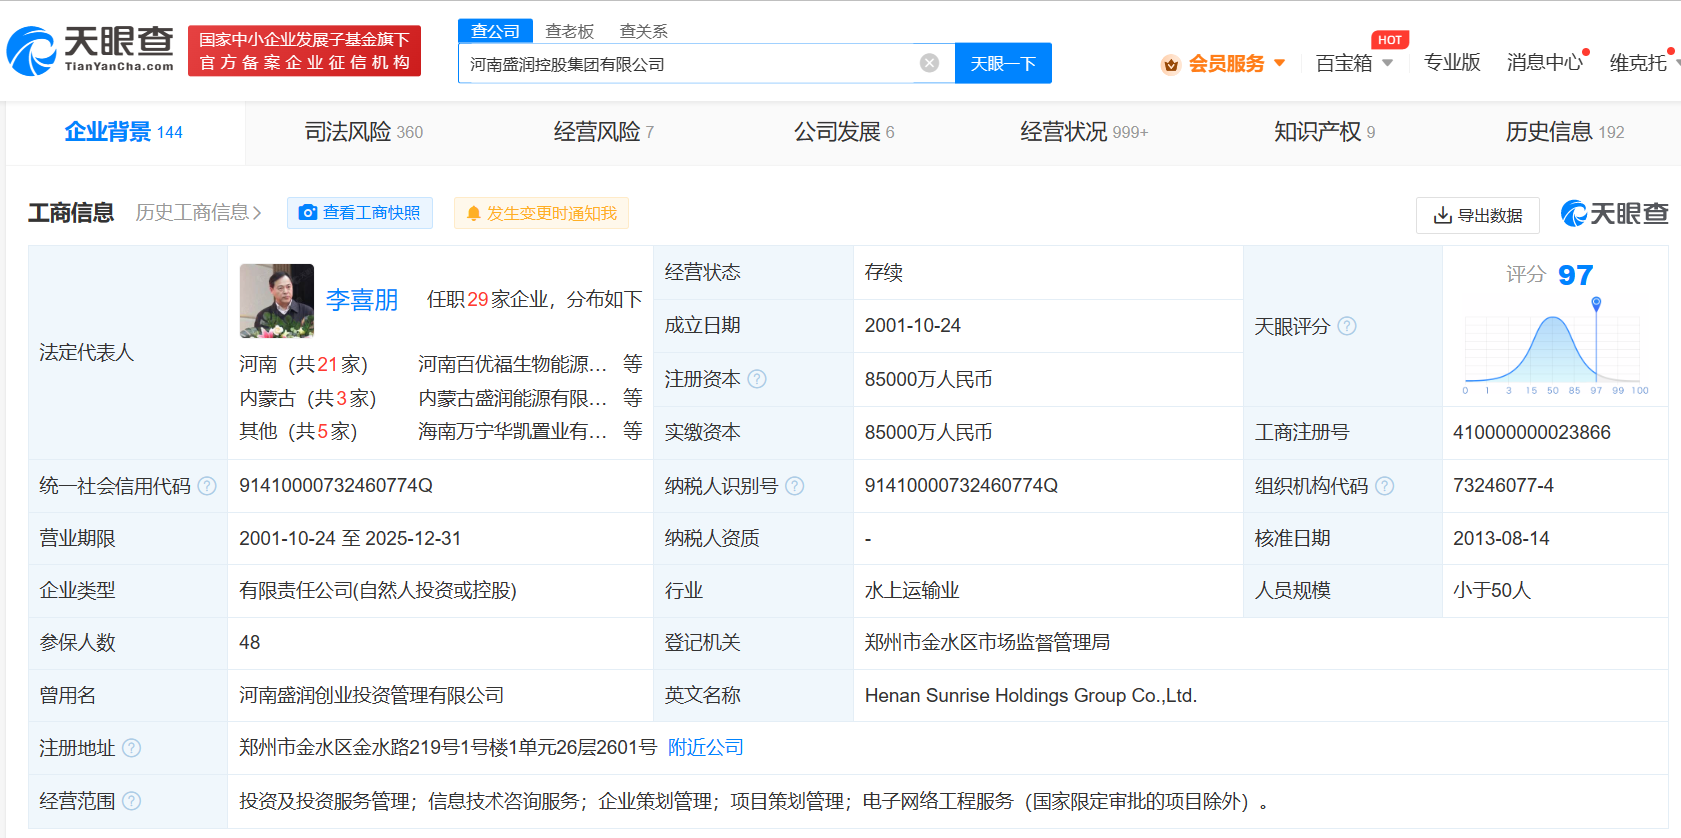Select the industry value 水上运输业

tap(912, 590)
